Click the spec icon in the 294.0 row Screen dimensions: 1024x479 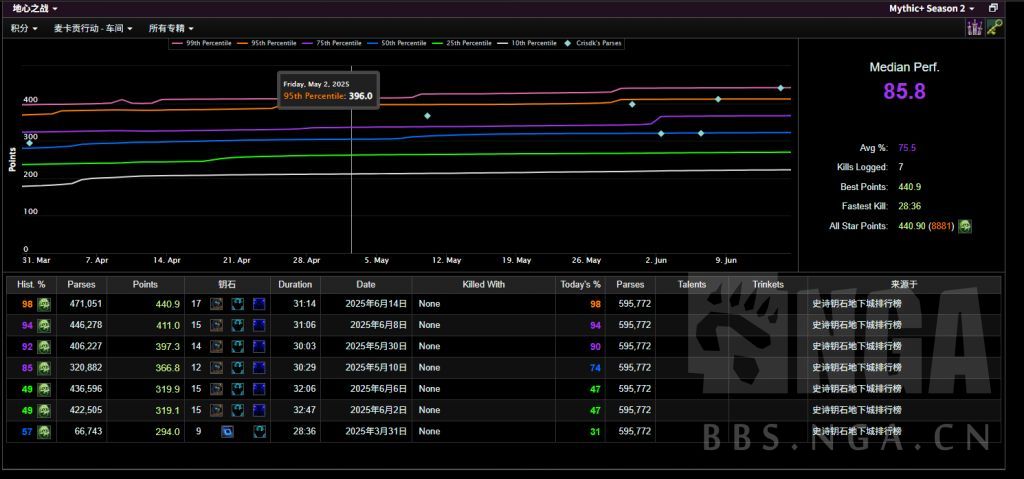point(44,431)
